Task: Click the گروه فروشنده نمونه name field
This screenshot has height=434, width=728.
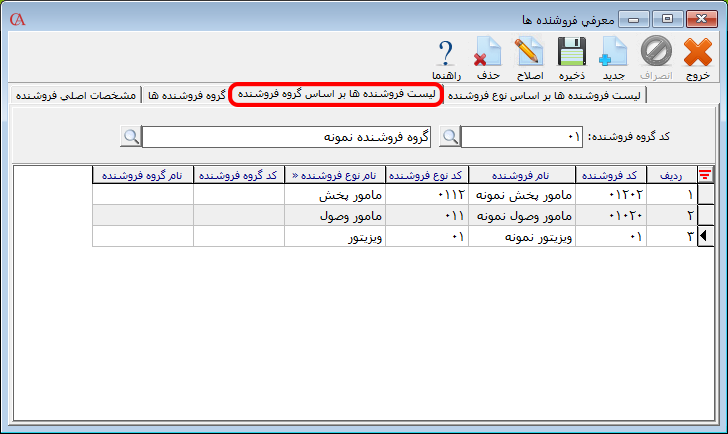Action: pos(290,136)
